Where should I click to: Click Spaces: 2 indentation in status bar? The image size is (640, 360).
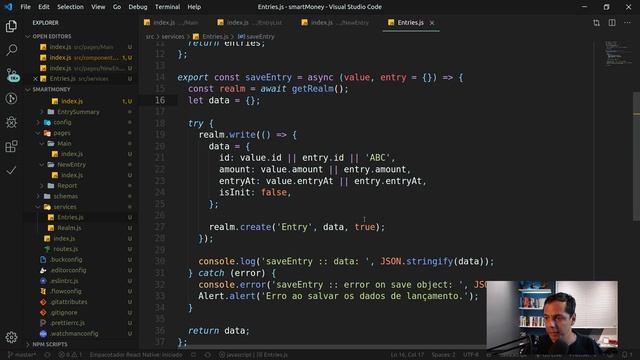tap(443, 355)
